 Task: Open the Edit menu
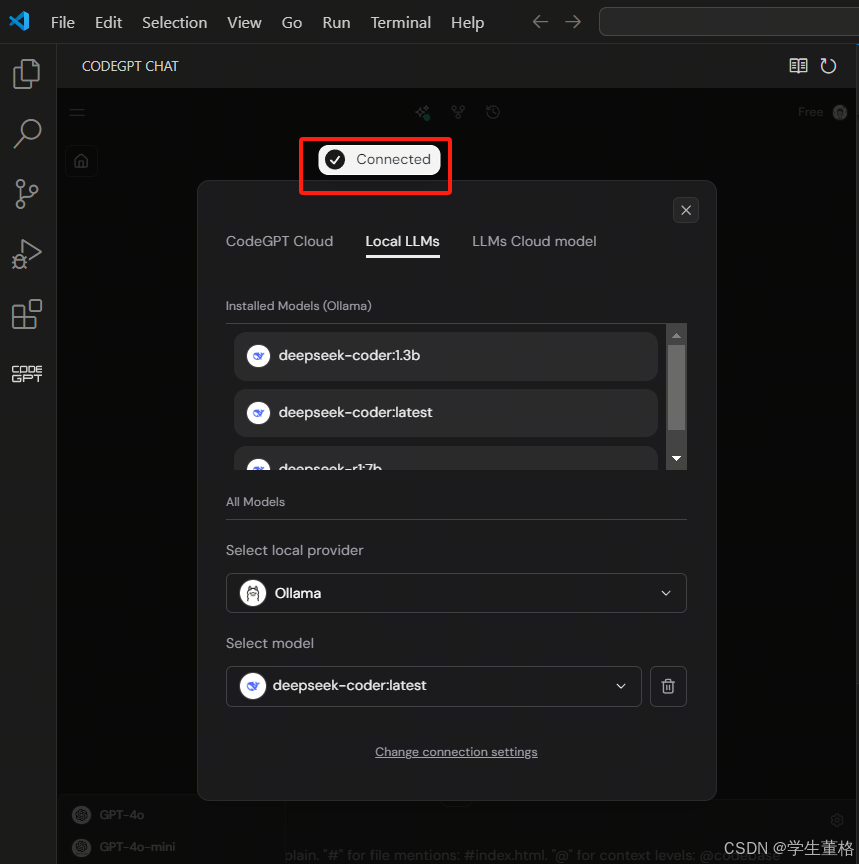click(109, 23)
